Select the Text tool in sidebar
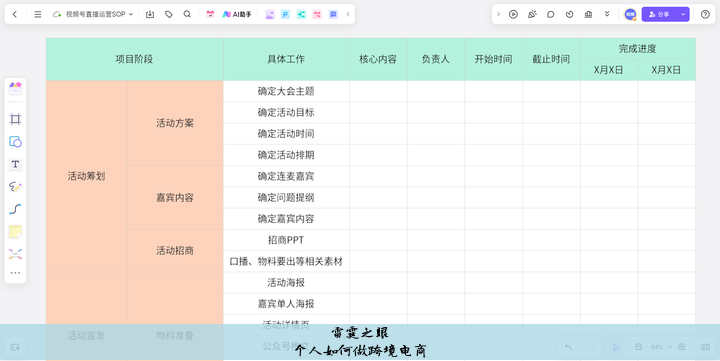 (x=15, y=164)
